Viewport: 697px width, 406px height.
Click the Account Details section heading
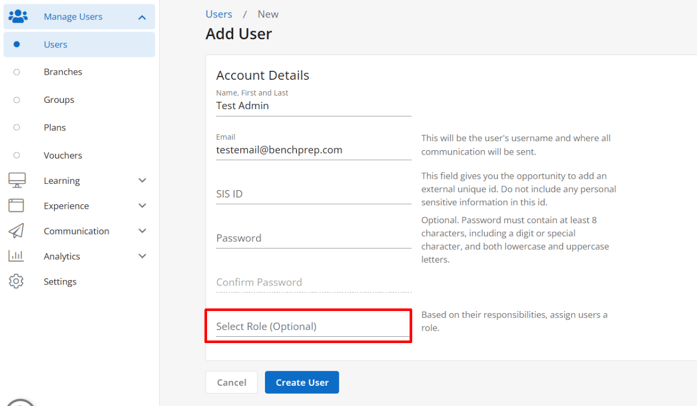(x=263, y=75)
